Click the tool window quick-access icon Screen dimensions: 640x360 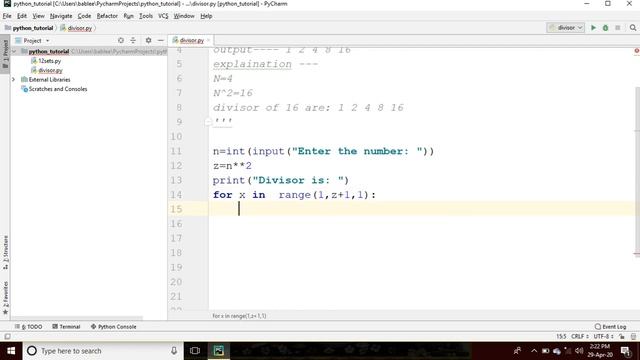(7, 336)
